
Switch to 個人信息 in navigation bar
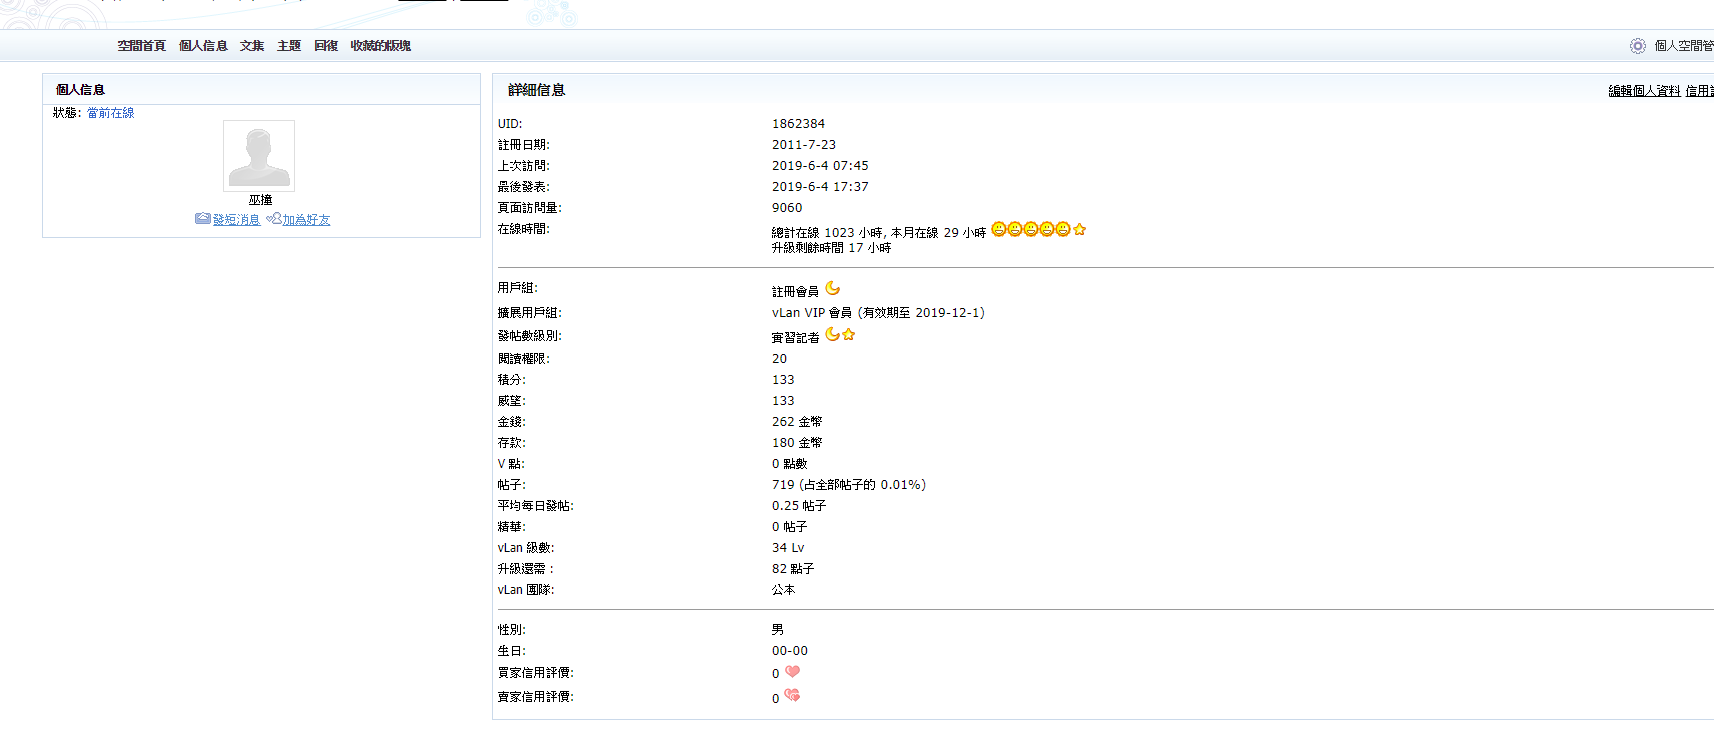click(203, 46)
